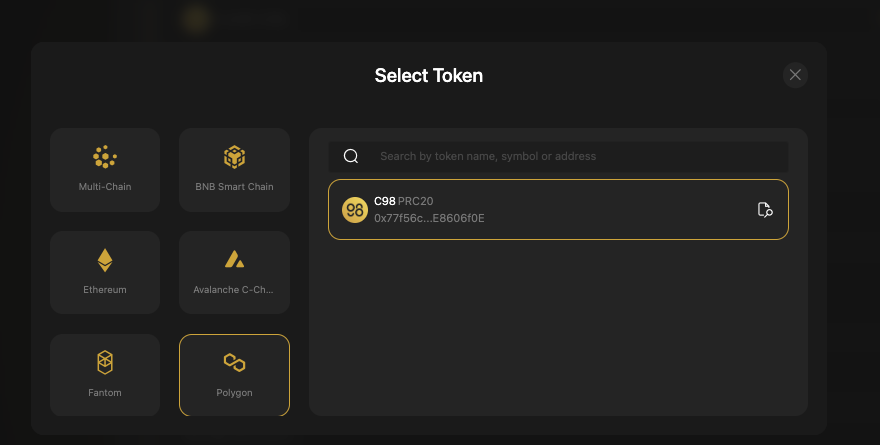Image resolution: width=880 pixels, height=445 pixels.
Task: Focus the token name search field
Action: click(x=570, y=156)
